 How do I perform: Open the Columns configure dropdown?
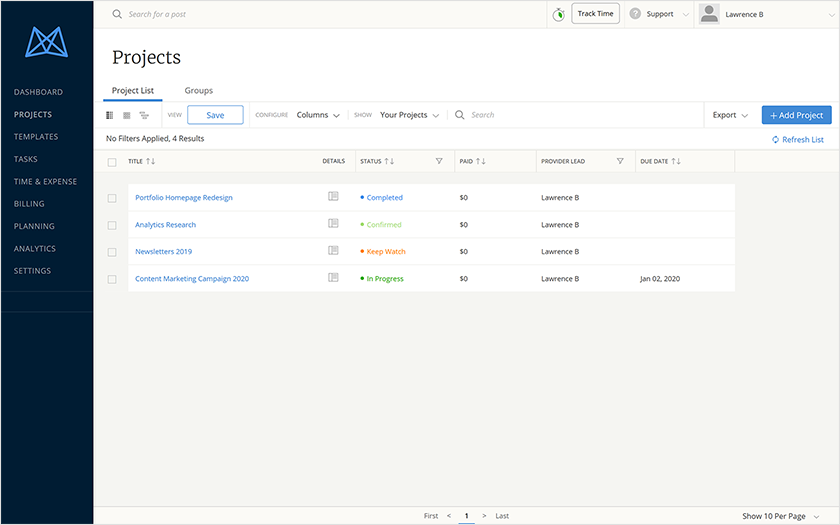(318, 115)
